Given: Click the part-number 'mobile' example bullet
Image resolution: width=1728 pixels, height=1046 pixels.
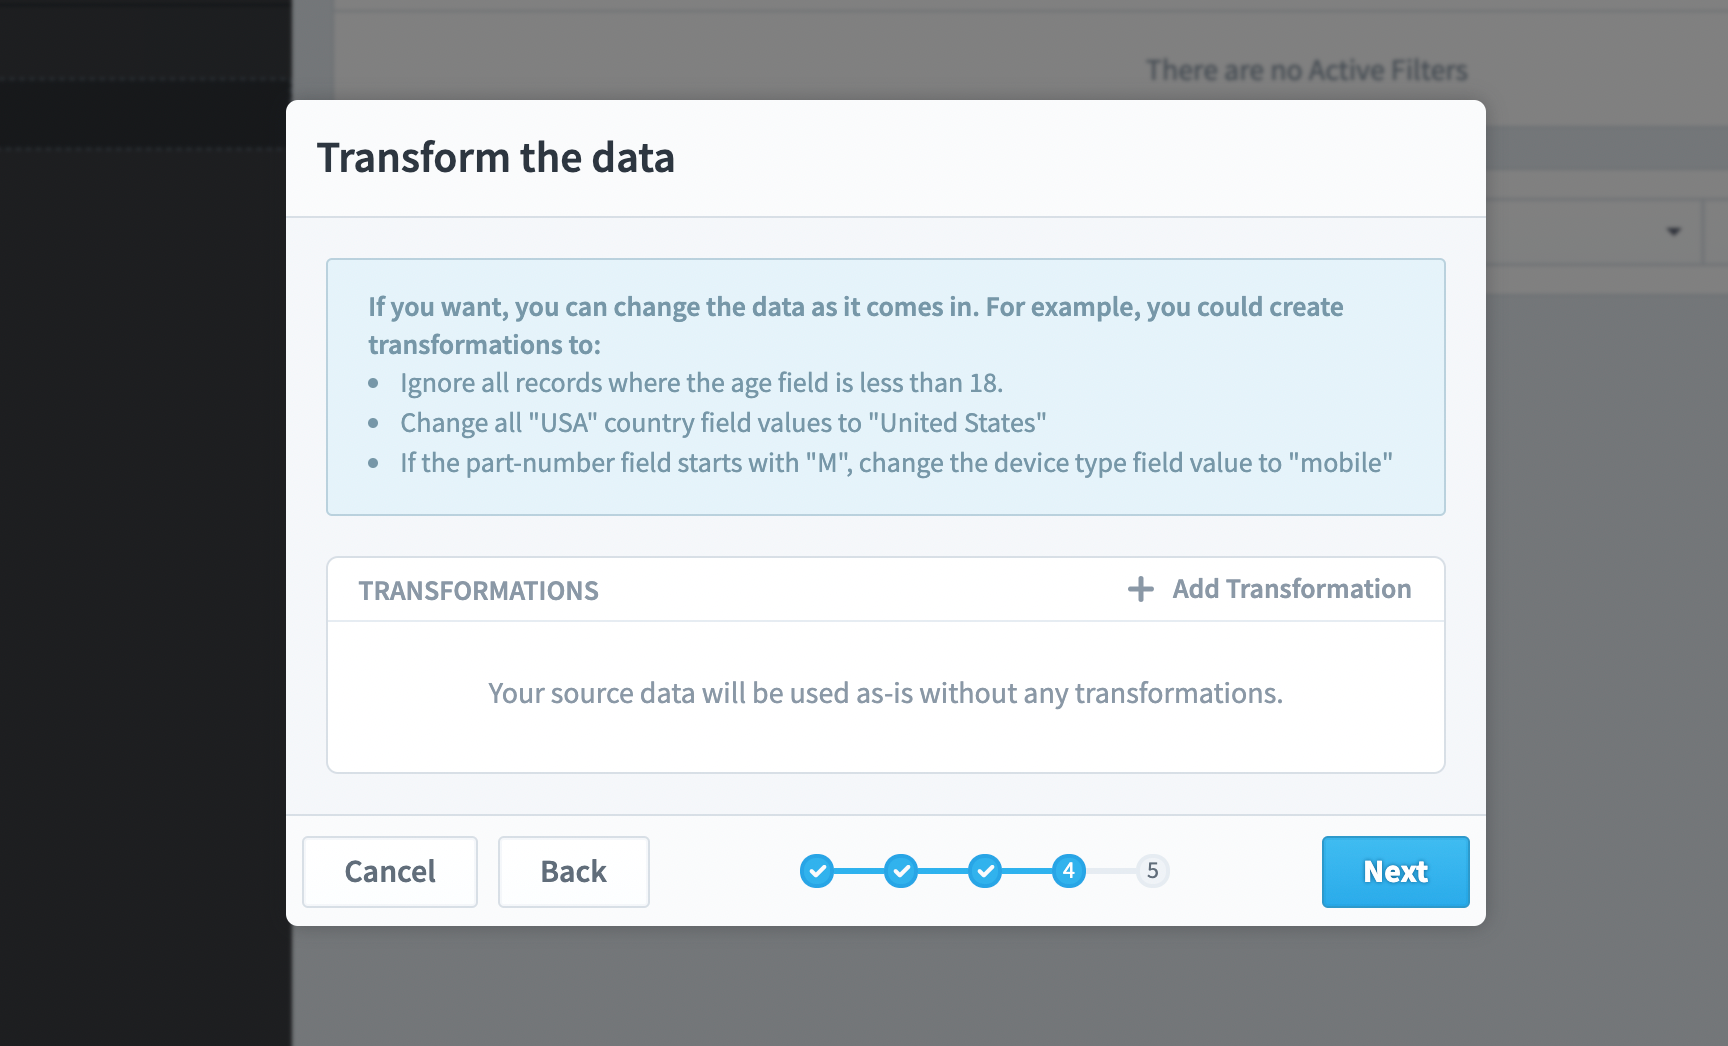Looking at the screenshot, I should pyautogui.click(x=896, y=463).
